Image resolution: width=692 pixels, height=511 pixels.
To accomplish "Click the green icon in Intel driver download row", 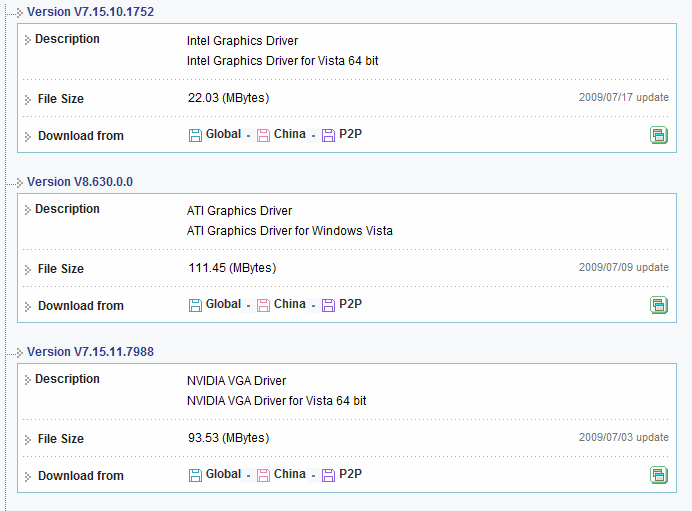I will (x=658, y=135).
